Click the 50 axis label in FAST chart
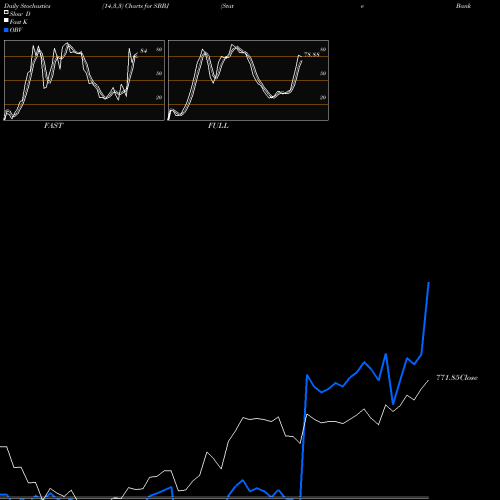 (159, 73)
